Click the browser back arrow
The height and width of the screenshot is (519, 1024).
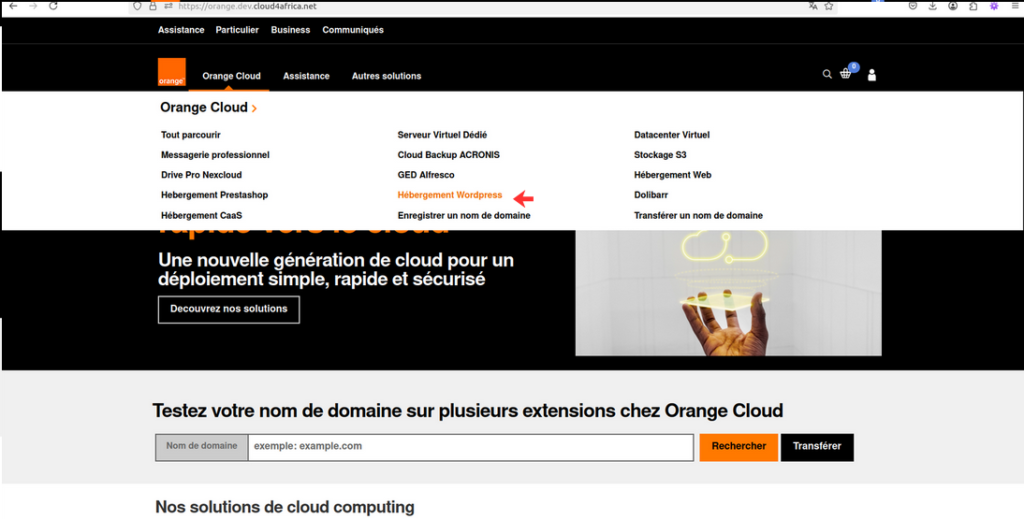(13, 6)
